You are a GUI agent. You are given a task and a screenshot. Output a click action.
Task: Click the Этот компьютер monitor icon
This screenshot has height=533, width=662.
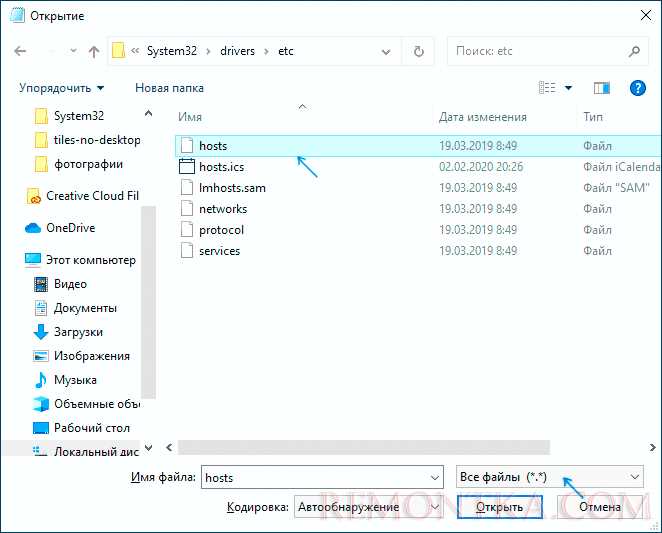coord(33,260)
